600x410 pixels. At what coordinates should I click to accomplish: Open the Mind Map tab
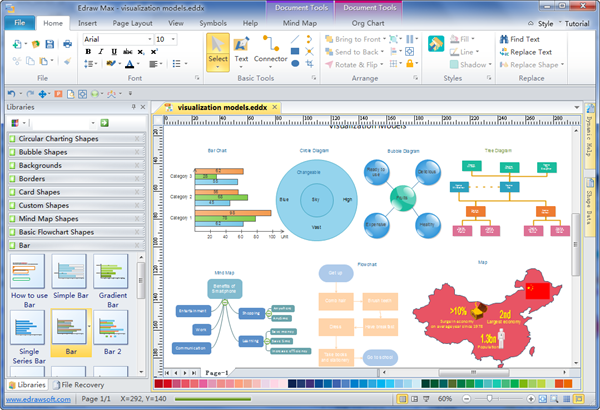(x=300, y=23)
